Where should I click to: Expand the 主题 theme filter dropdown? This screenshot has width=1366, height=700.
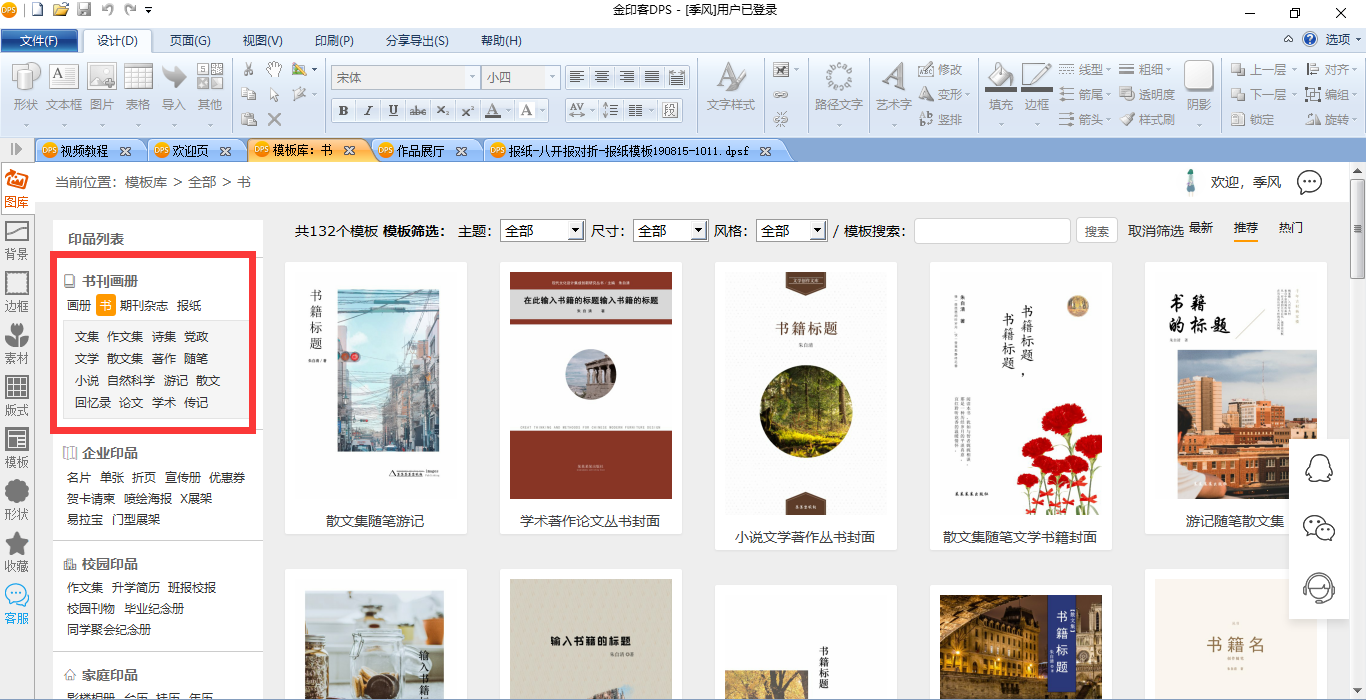pos(575,230)
